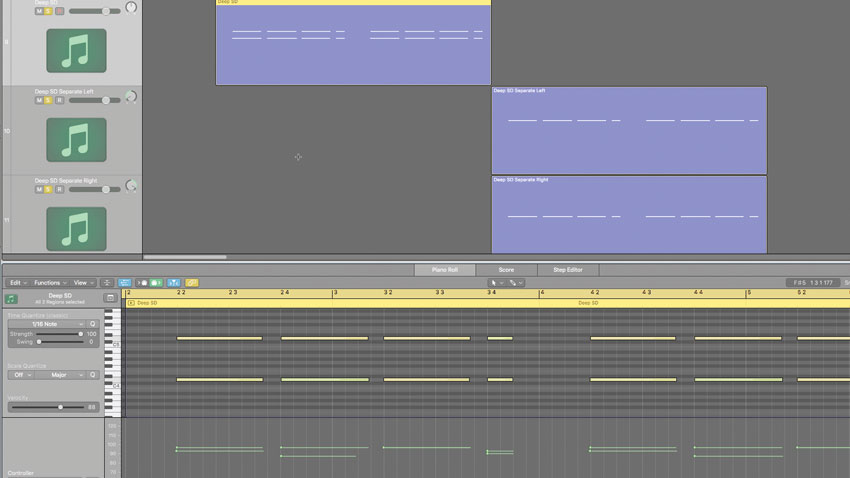Select the first lower note in Piano Roll
Screen dimensions: 850x478
click(220, 379)
